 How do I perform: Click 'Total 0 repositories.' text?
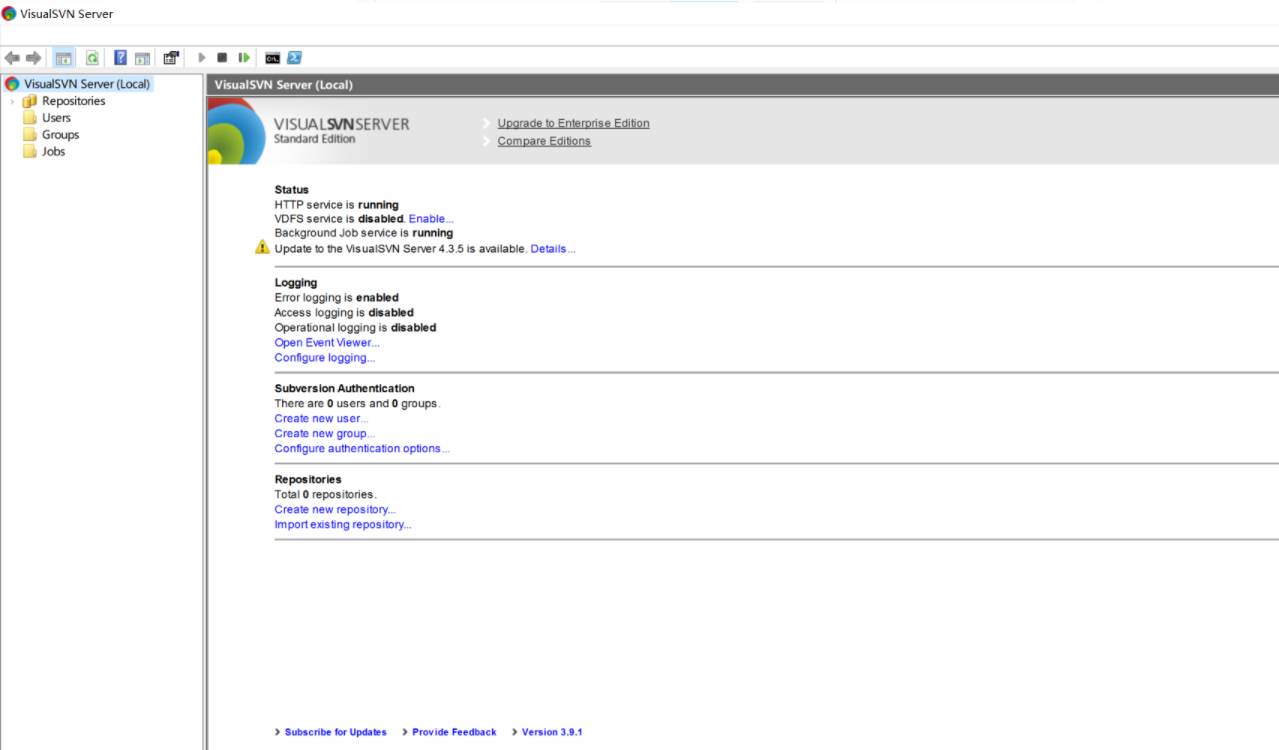coord(325,494)
